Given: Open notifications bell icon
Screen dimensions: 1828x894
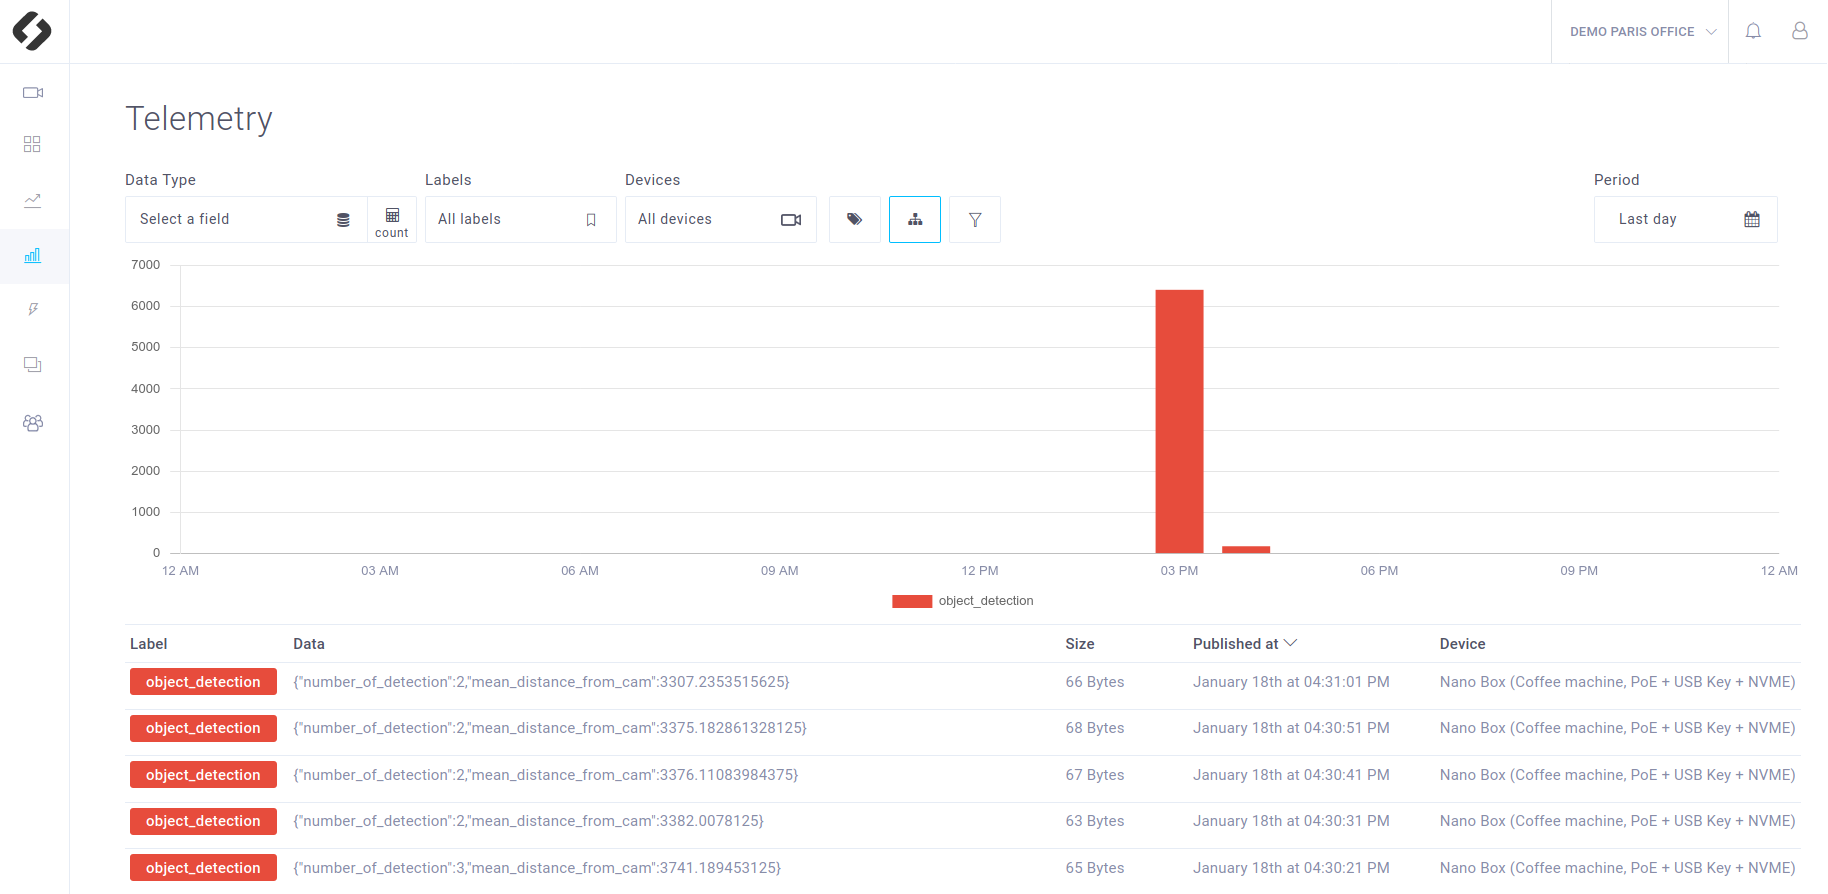Looking at the screenshot, I should pos(1753,31).
